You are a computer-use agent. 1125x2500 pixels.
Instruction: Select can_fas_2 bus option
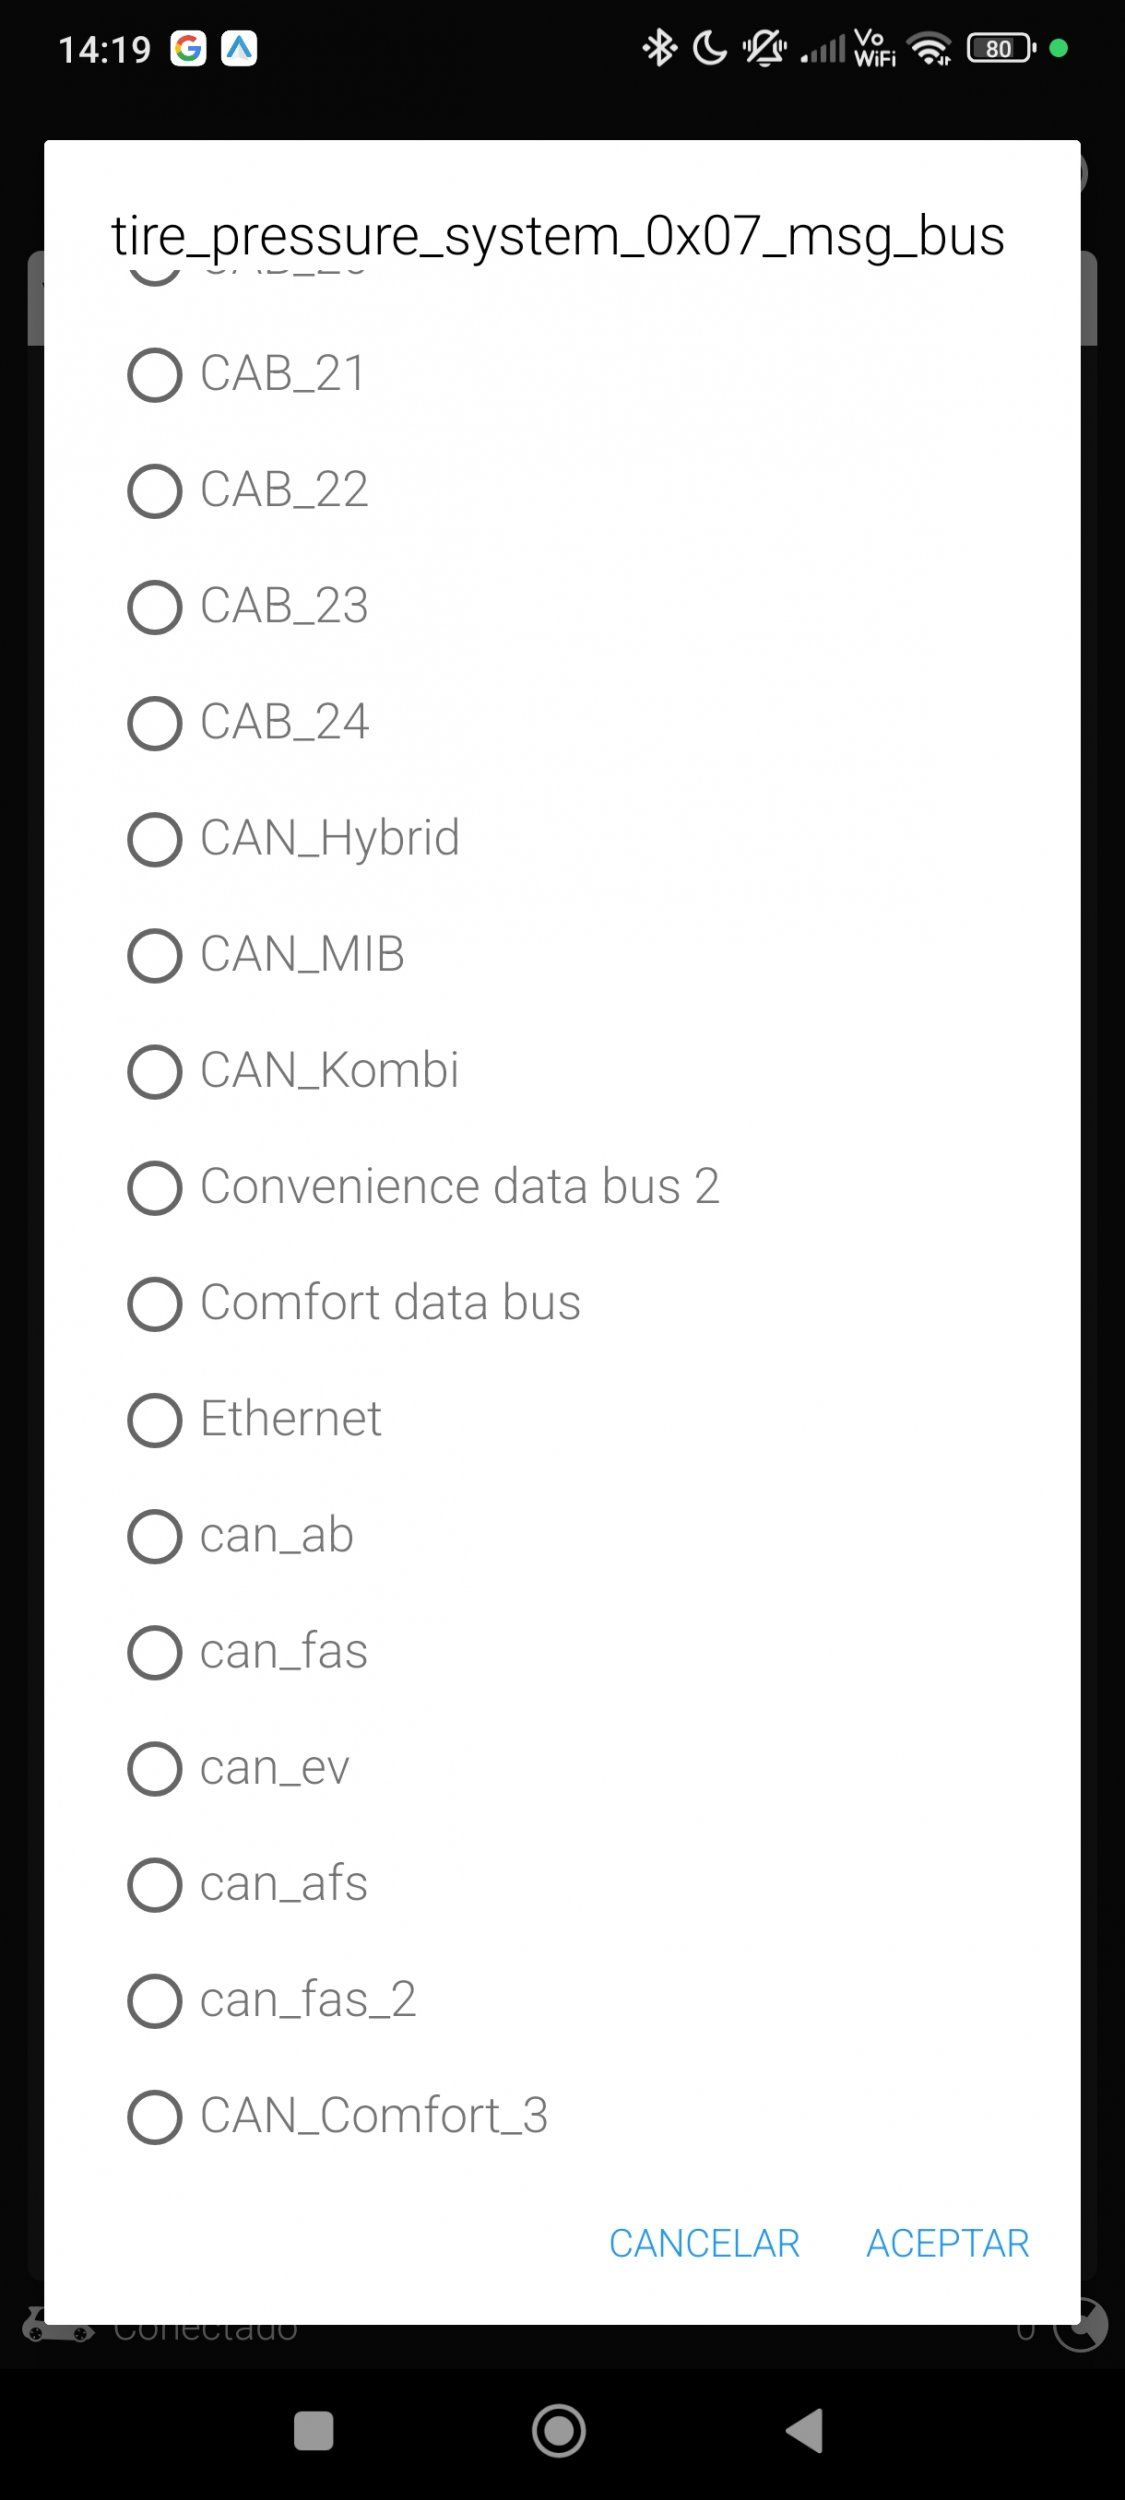(x=155, y=2000)
